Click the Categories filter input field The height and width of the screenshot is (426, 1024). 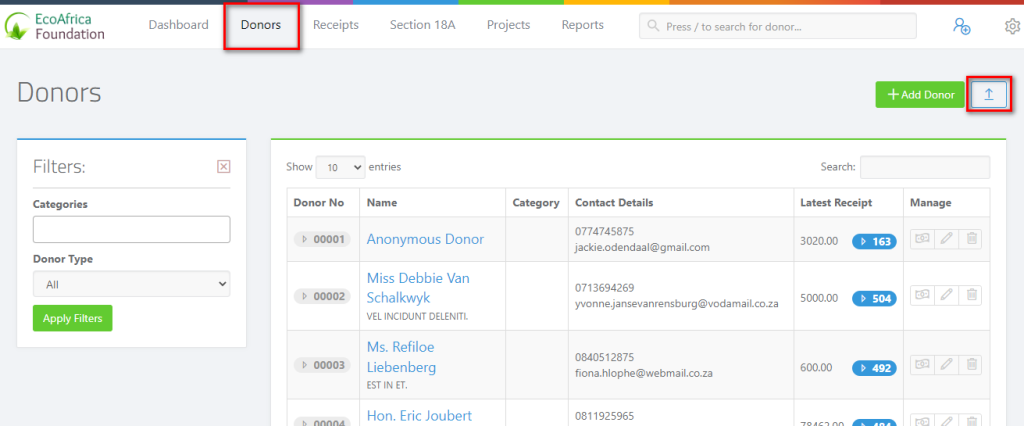(x=131, y=229)
